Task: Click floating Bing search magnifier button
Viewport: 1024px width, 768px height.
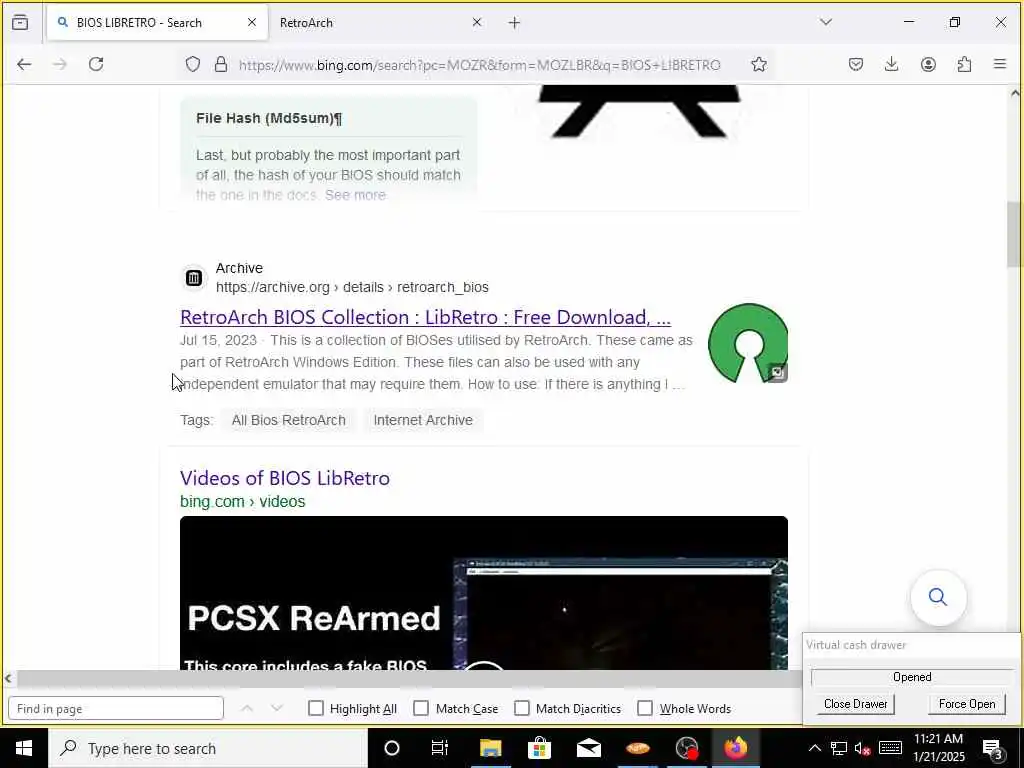Action: click(x=938, y=597)
